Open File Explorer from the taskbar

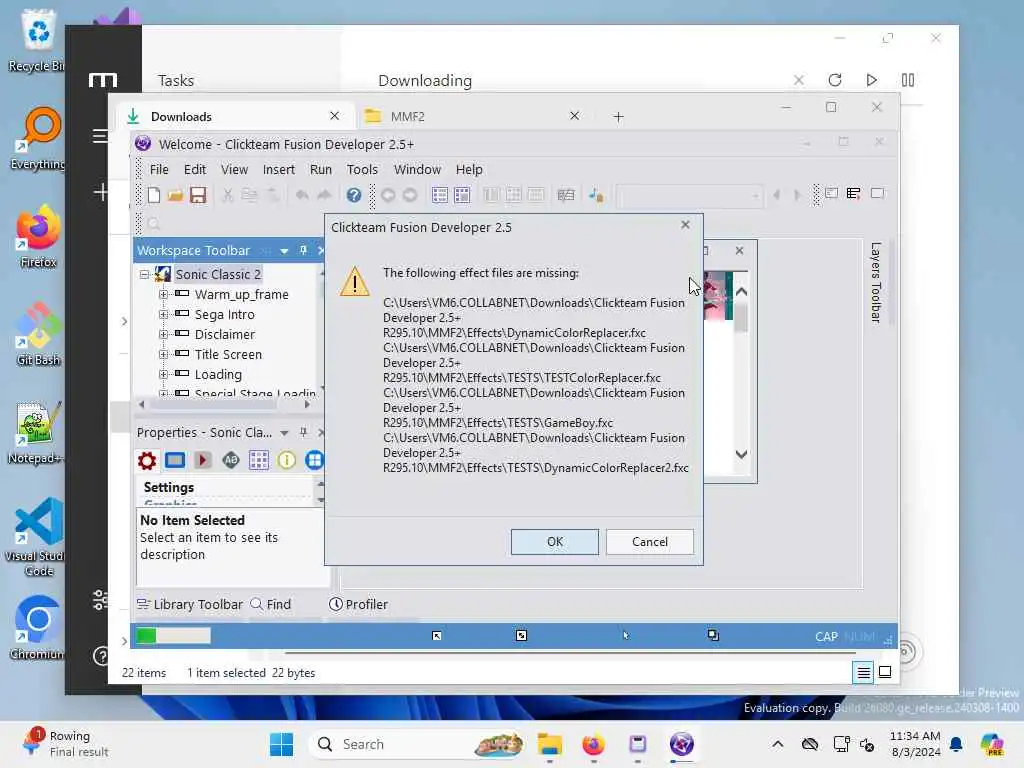coord(549,744)
